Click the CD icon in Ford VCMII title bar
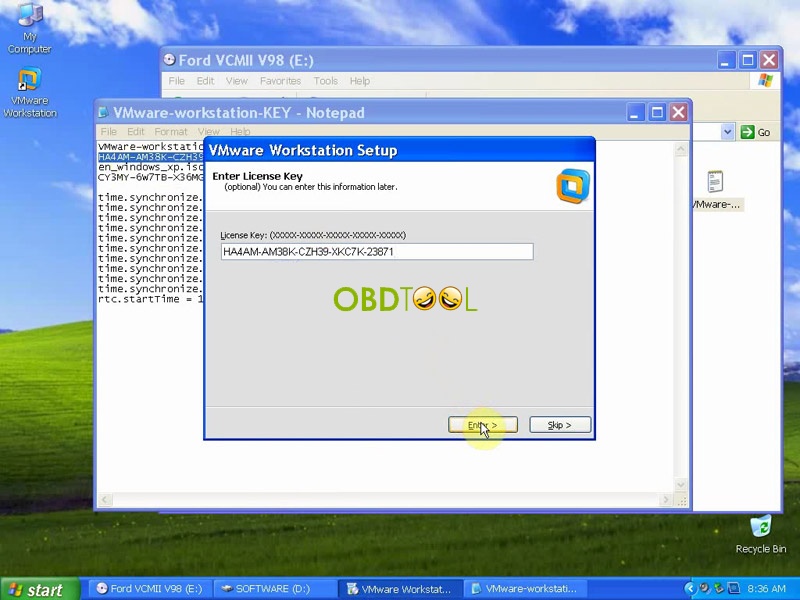 (x=169, y=60)
